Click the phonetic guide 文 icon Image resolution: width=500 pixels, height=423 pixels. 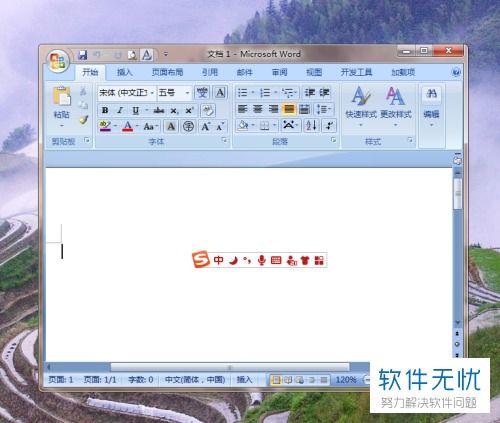tap(202, 92)
